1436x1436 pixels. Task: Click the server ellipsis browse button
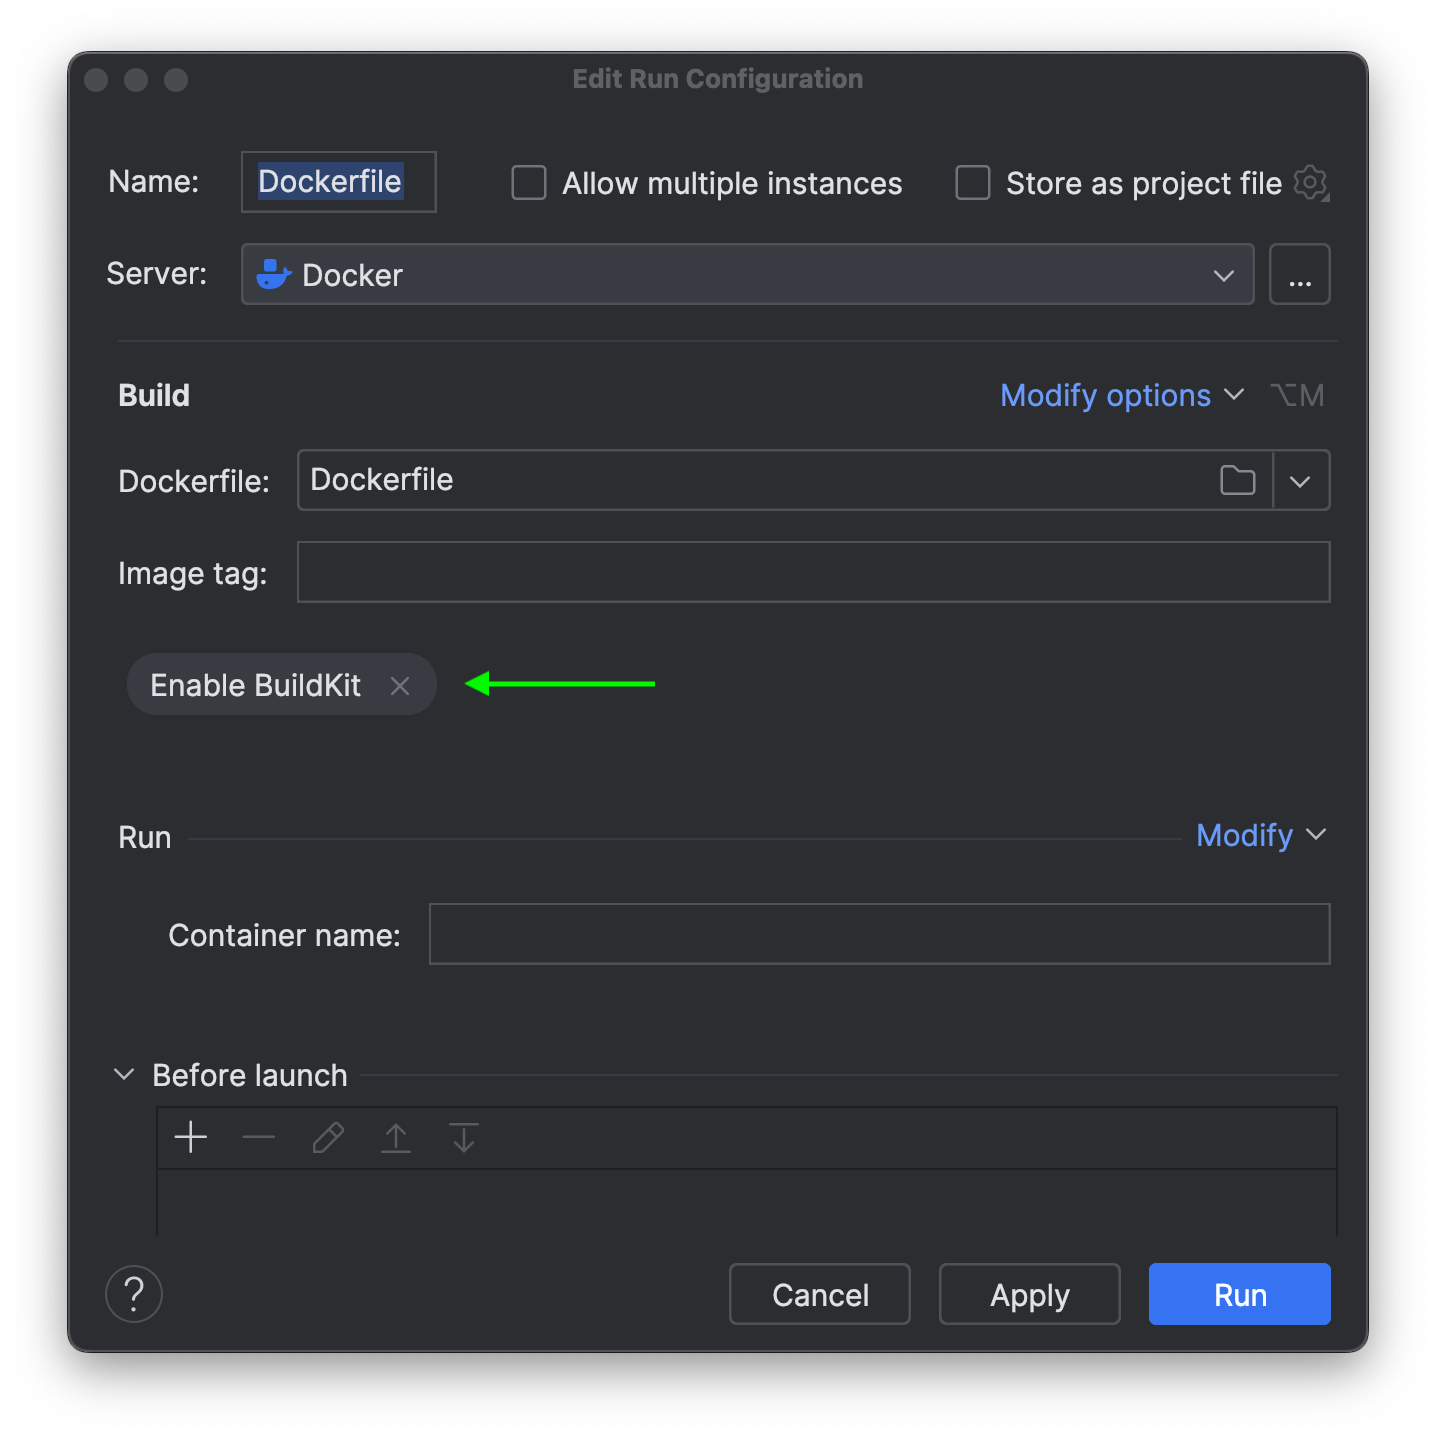(1299, 275)
